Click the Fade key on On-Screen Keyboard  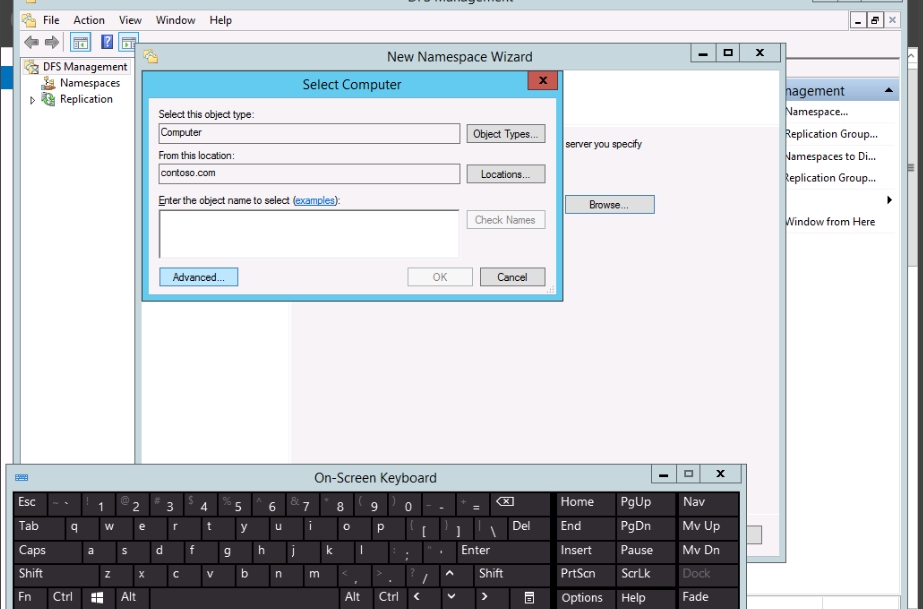tap(708, 597)
